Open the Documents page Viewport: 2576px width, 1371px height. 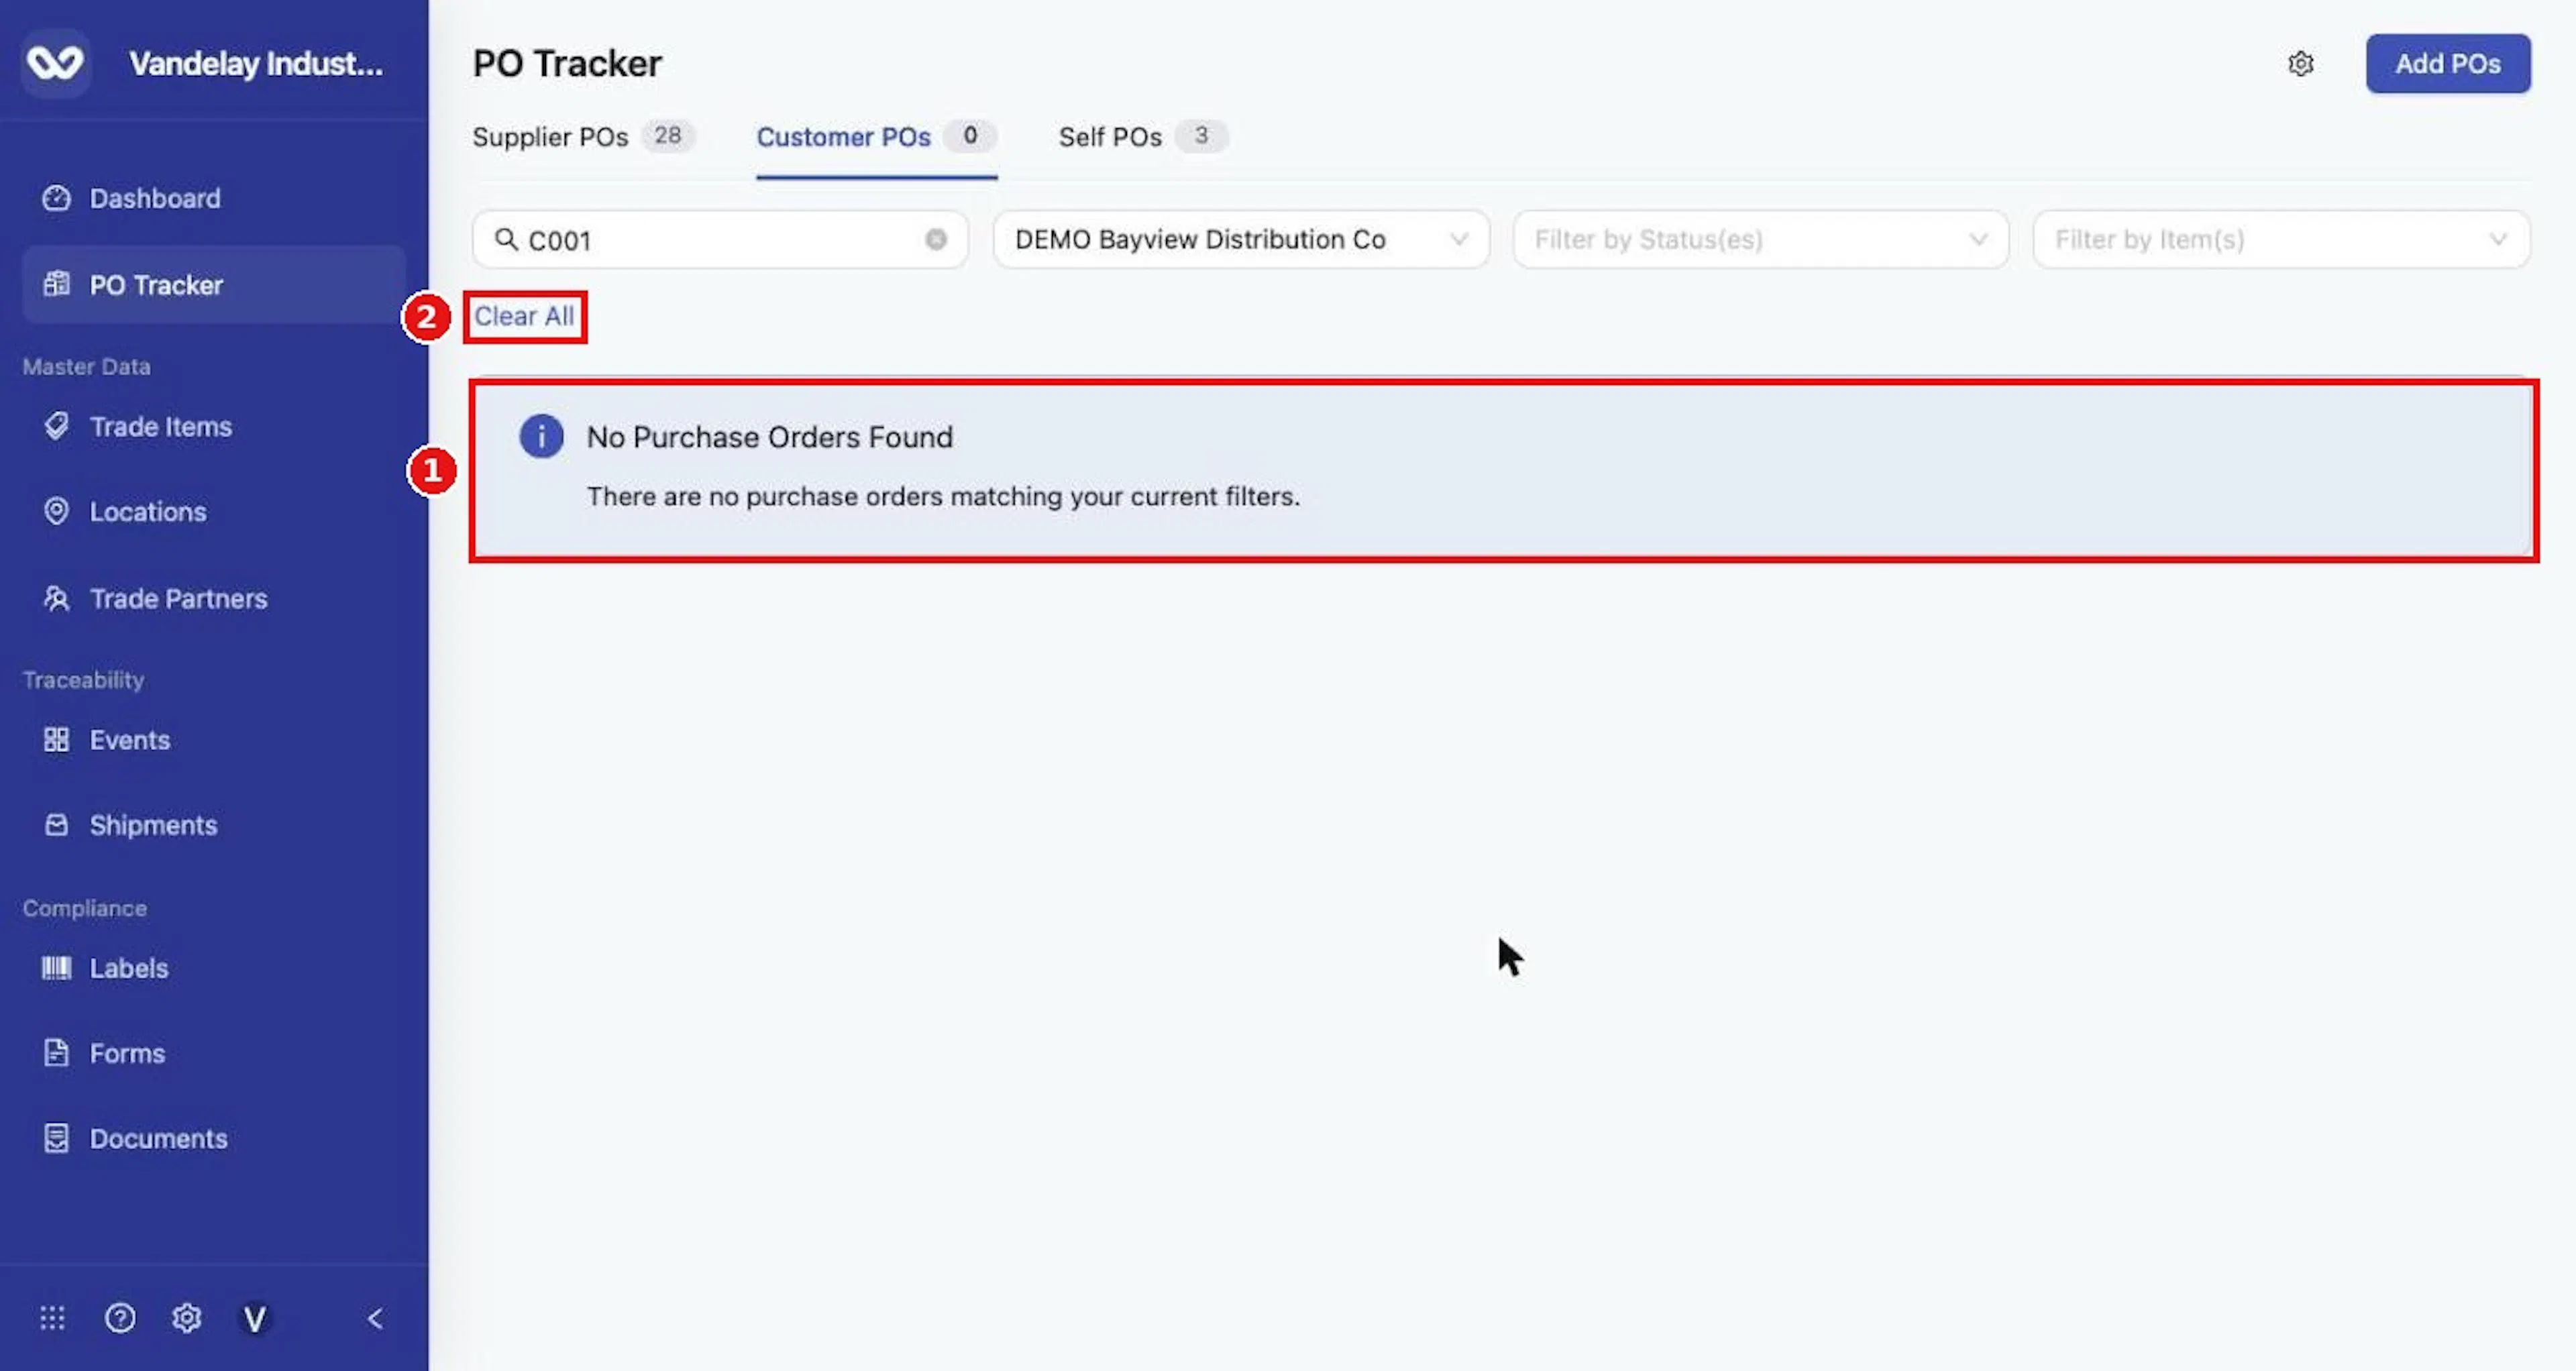pyautogui.click(x=213, y=1138)
